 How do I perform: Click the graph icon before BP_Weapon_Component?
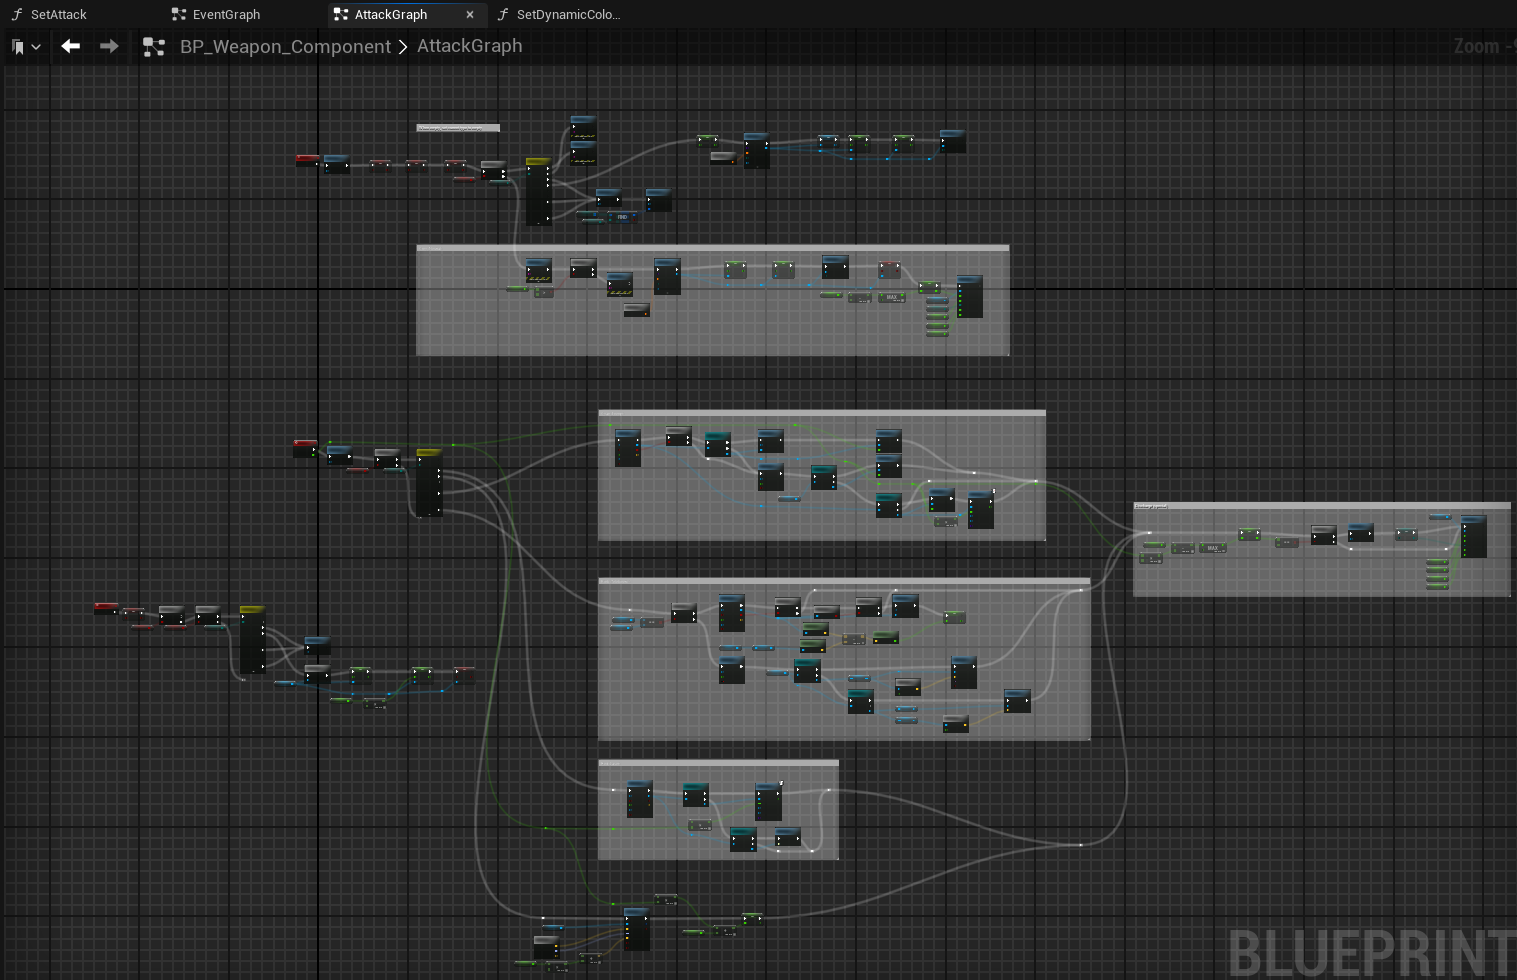[x=154, y=46]
